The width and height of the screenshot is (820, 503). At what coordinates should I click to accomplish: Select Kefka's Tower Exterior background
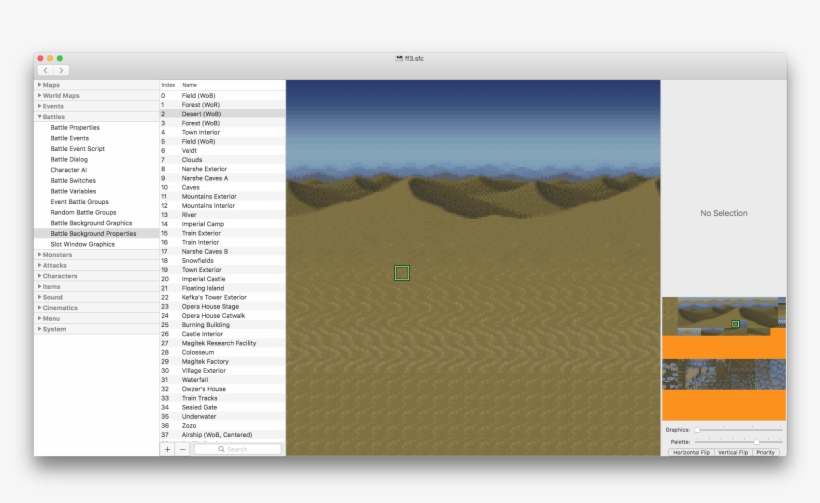pyautogui.click(x=214, y=297)
